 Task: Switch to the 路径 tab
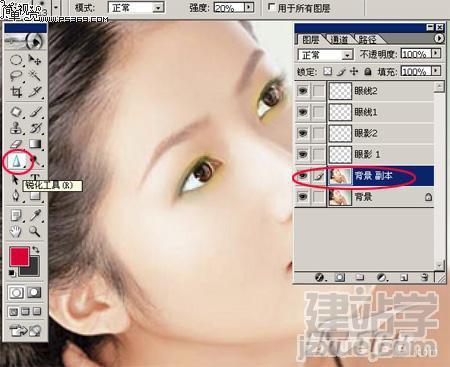368,40
